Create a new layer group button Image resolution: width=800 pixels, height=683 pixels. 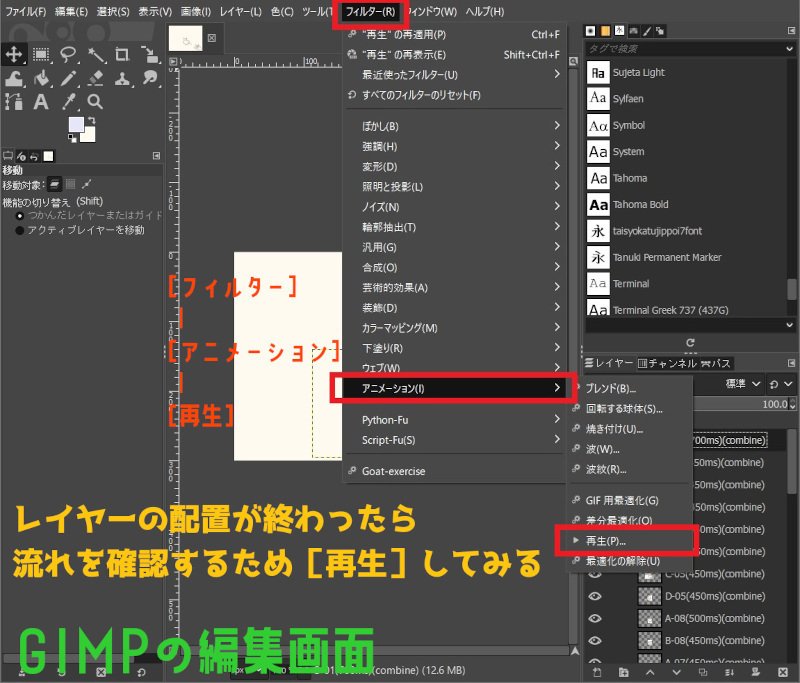[623, 672]
